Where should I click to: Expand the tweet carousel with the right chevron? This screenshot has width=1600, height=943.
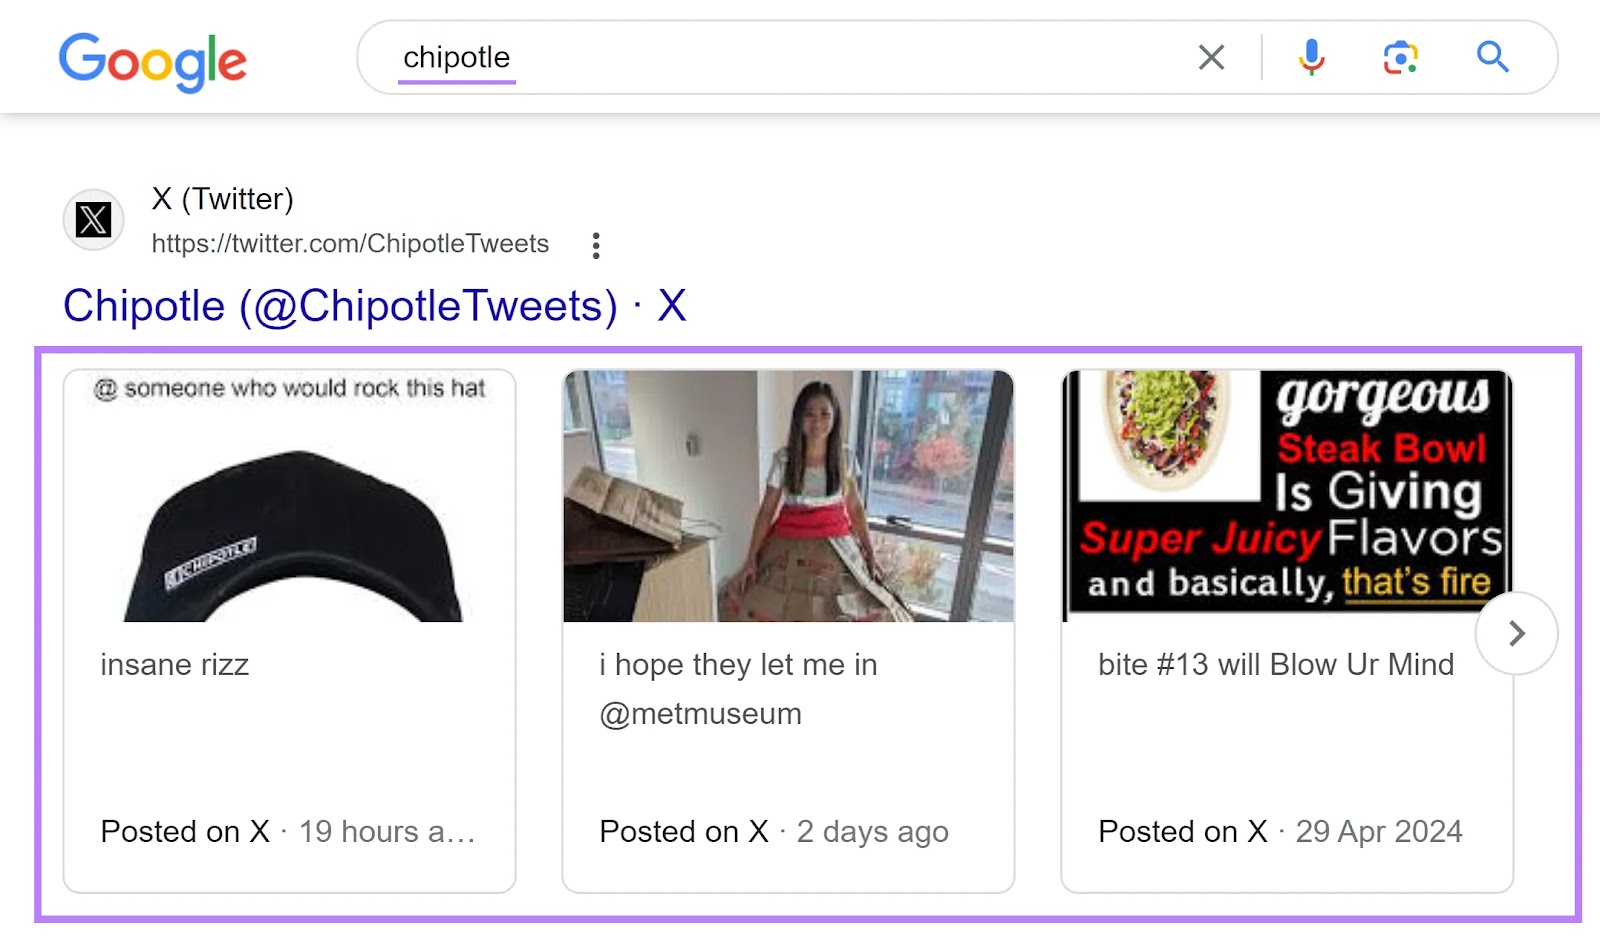pos(1516,633)
